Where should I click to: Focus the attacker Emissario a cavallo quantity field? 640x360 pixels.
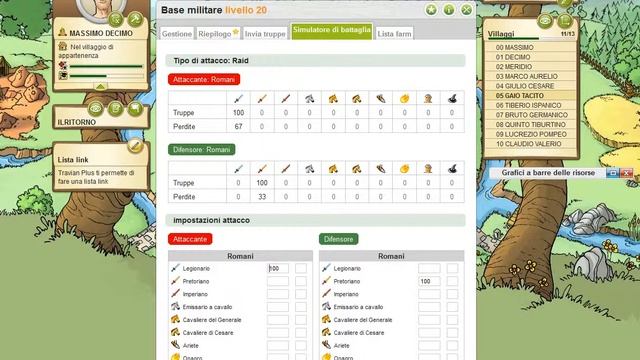[278, 307]
